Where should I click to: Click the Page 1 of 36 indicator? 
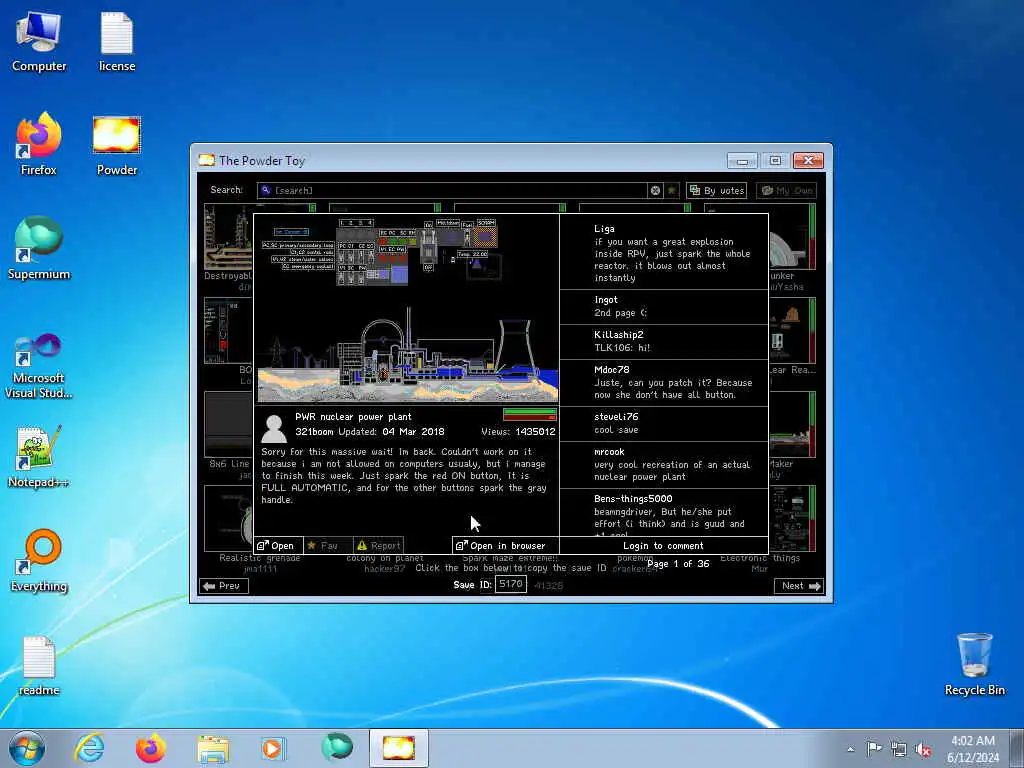pos(678,564)
